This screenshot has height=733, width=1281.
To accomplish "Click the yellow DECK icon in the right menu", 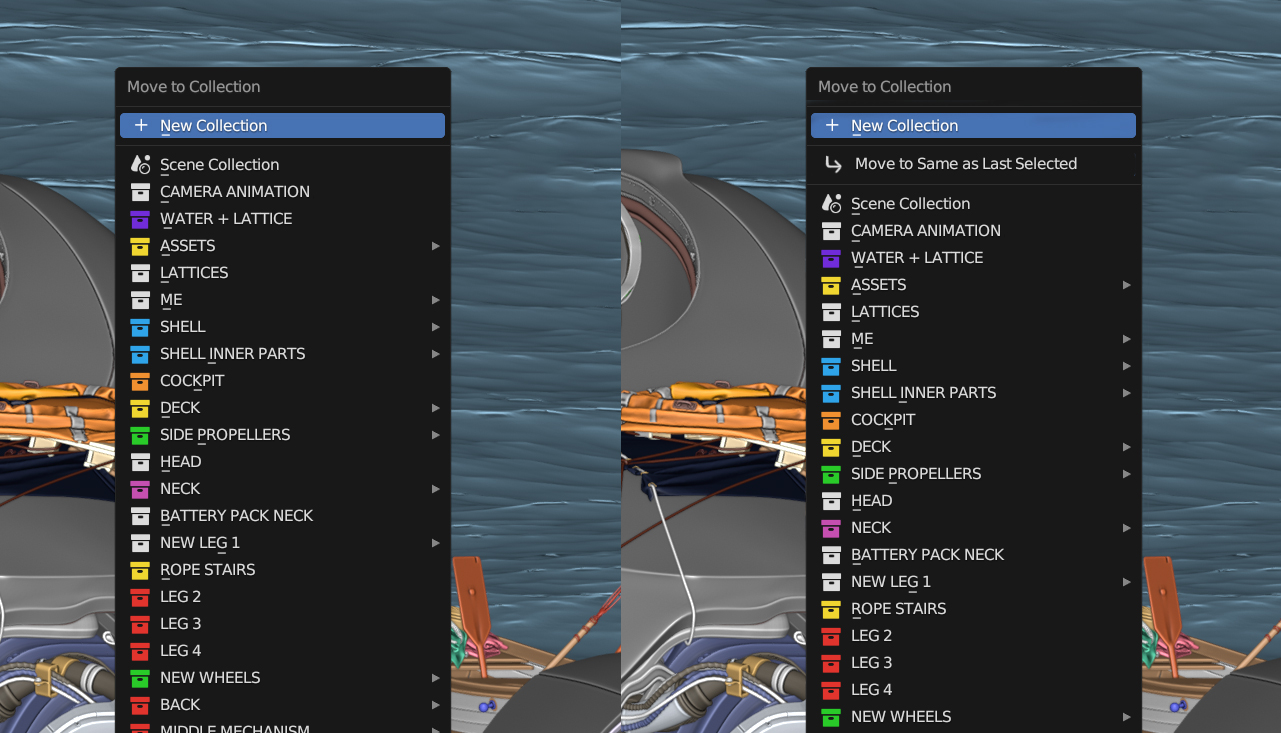I will click(831, 447).
